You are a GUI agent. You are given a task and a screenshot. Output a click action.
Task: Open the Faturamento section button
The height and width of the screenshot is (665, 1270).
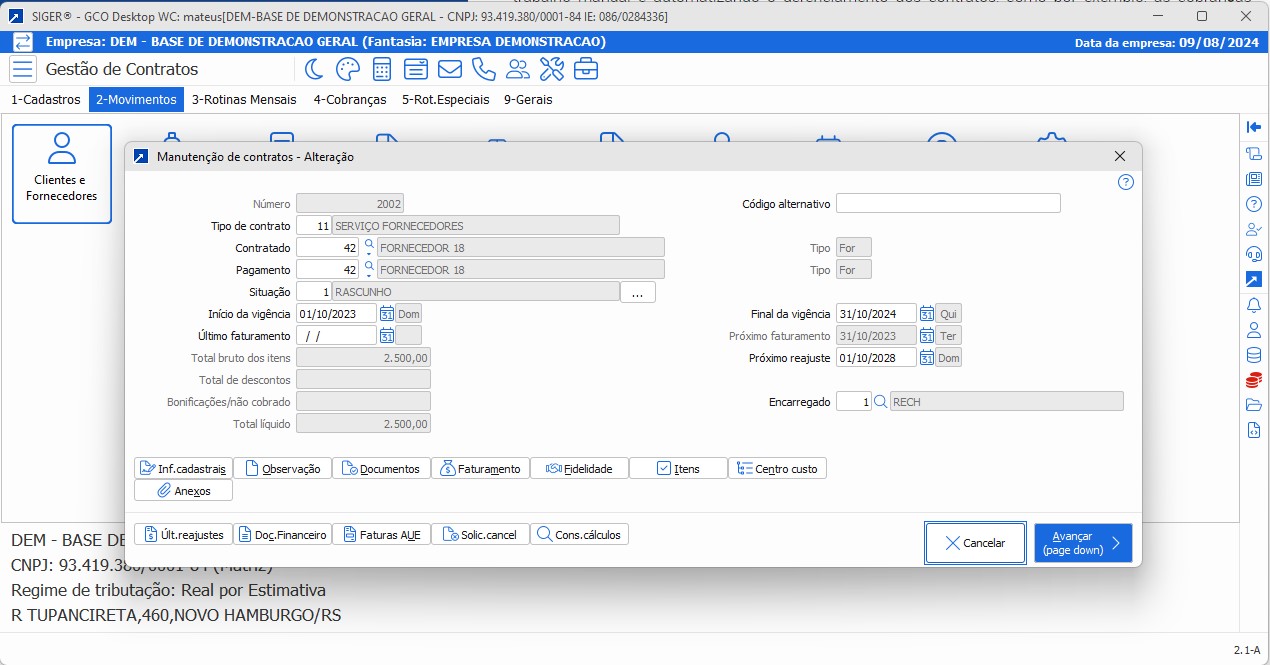point(480,468)
